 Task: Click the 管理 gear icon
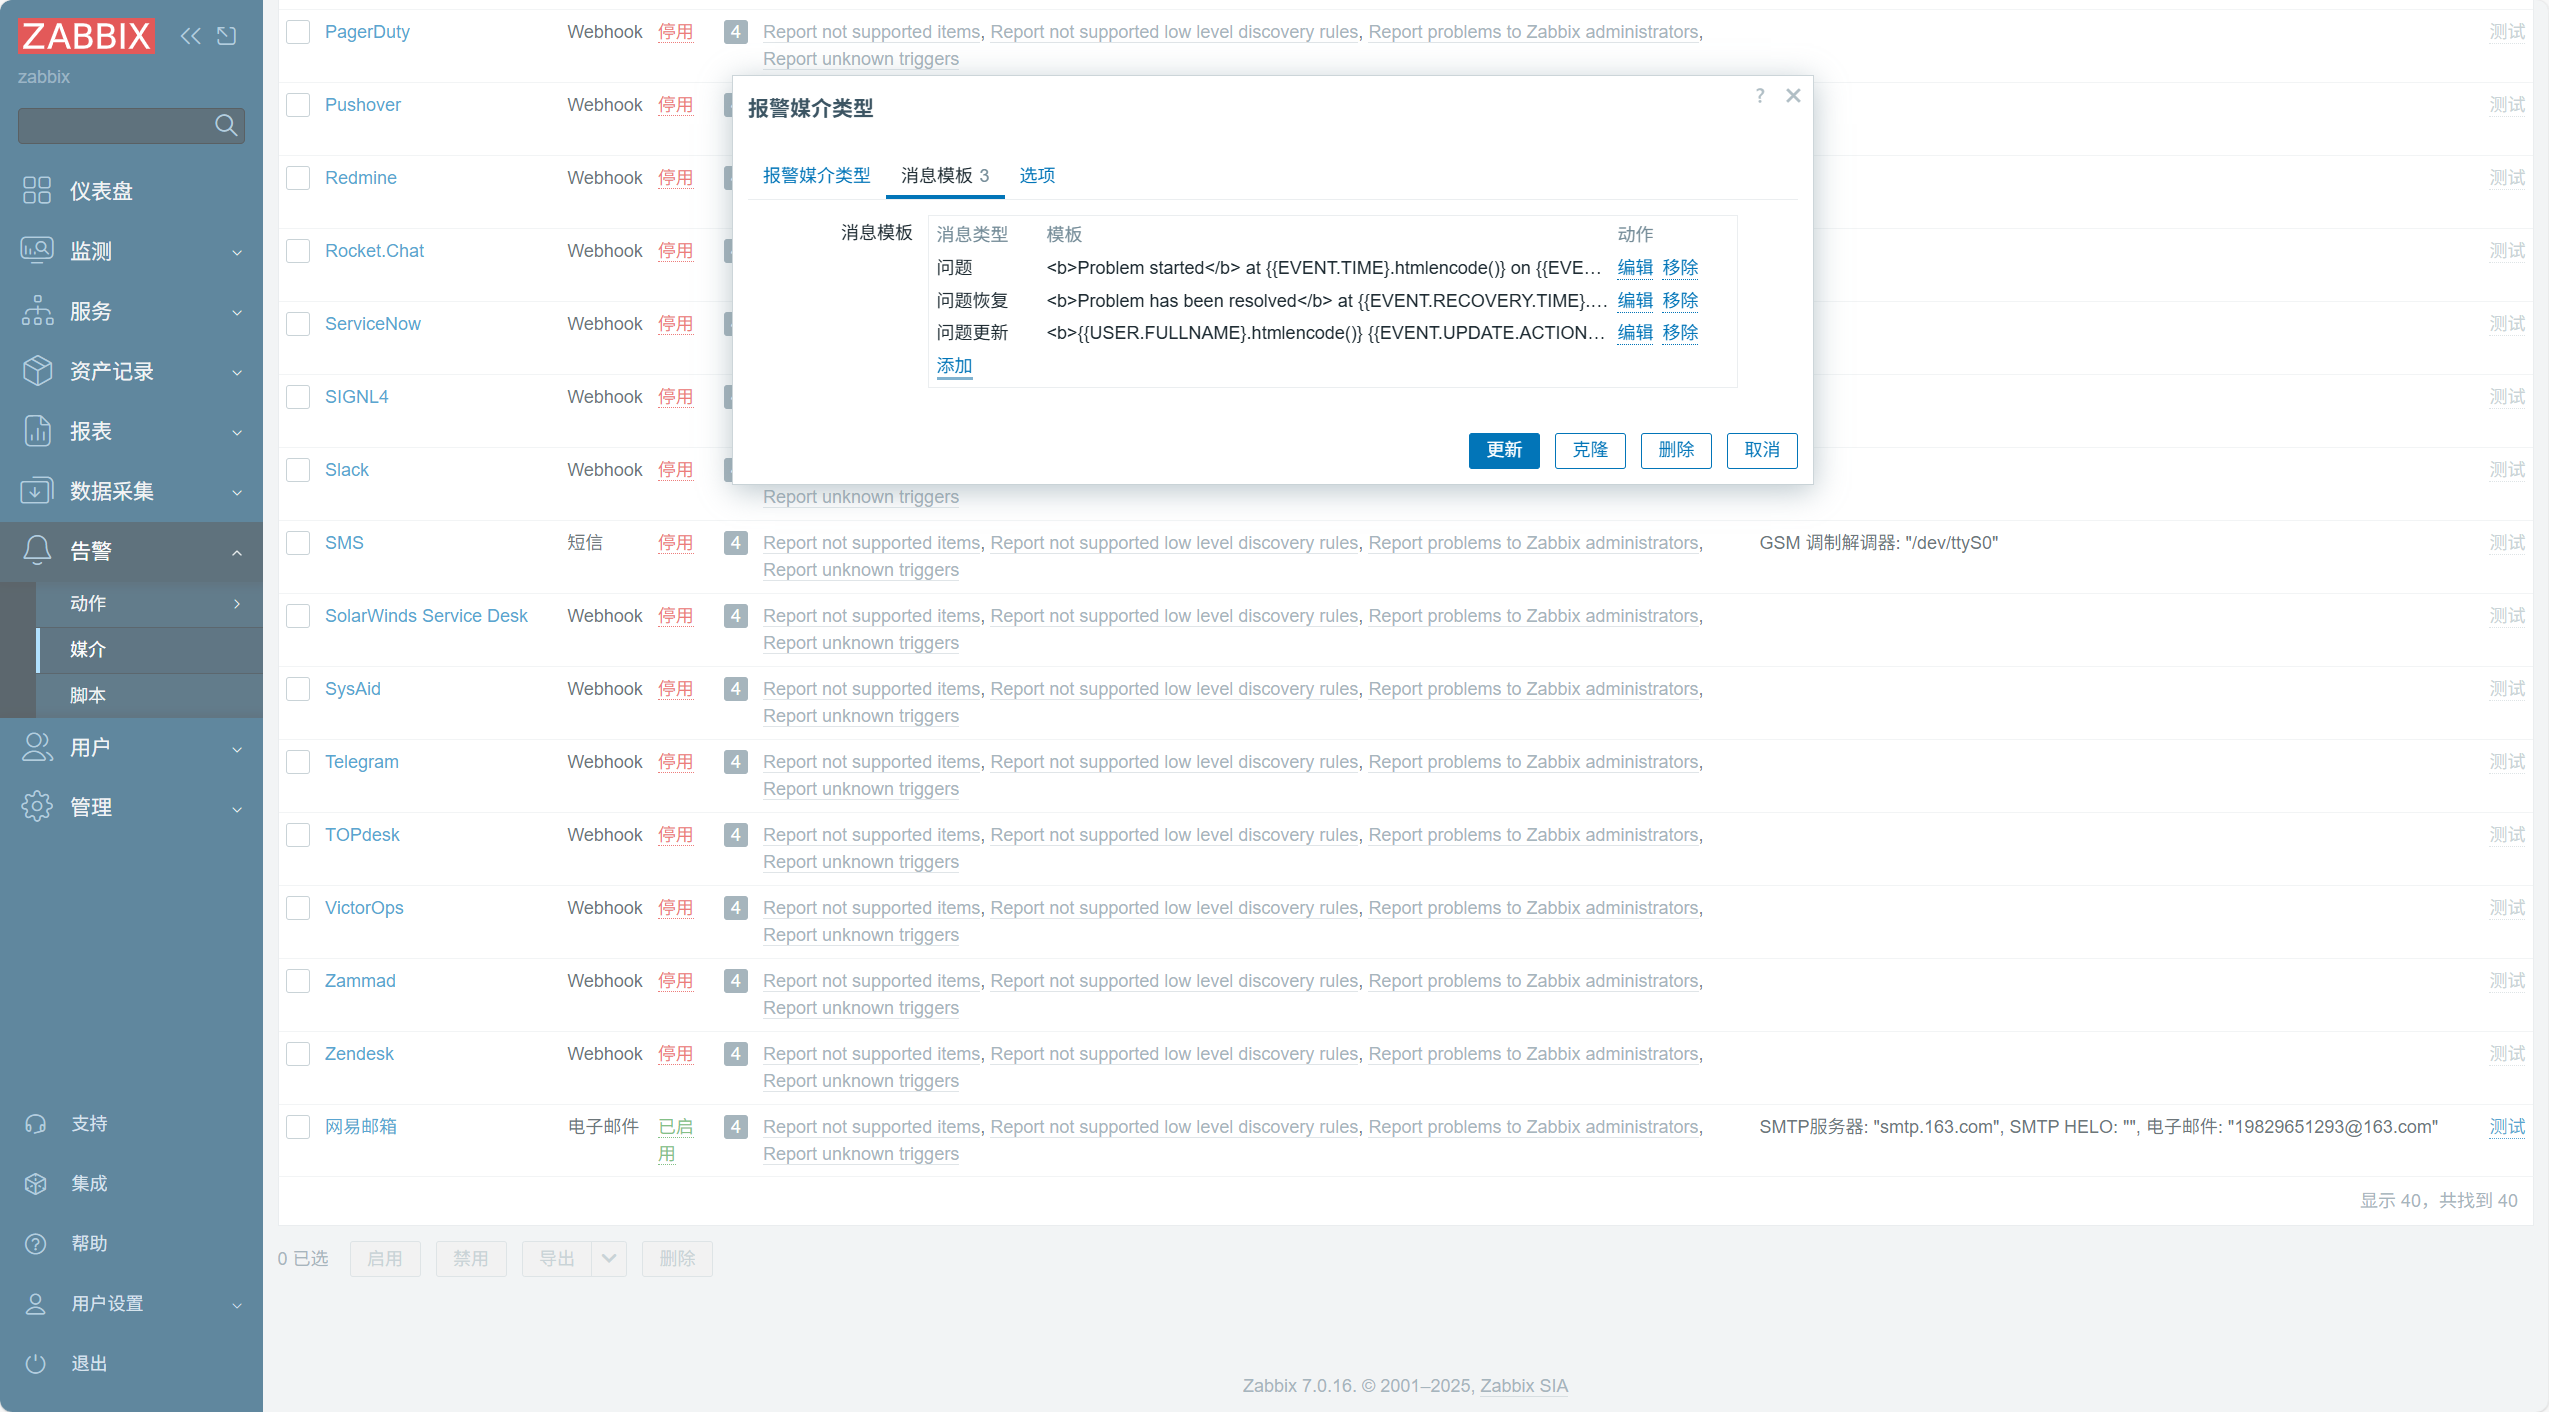click(37, 807)
